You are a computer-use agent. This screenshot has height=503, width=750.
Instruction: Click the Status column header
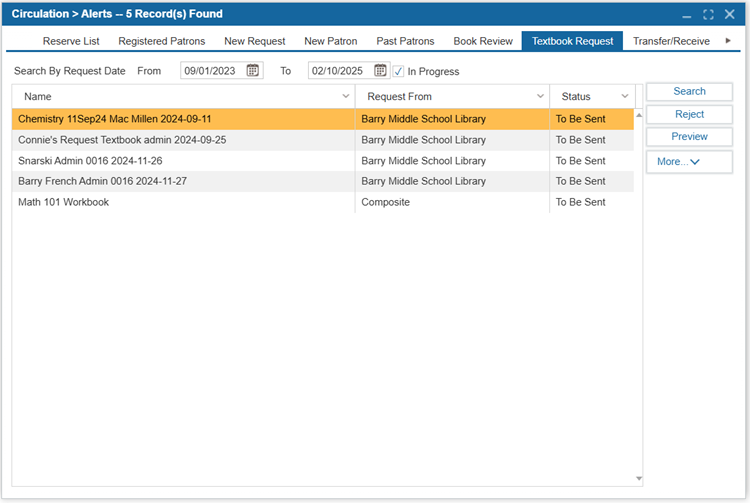pos(592,97)
